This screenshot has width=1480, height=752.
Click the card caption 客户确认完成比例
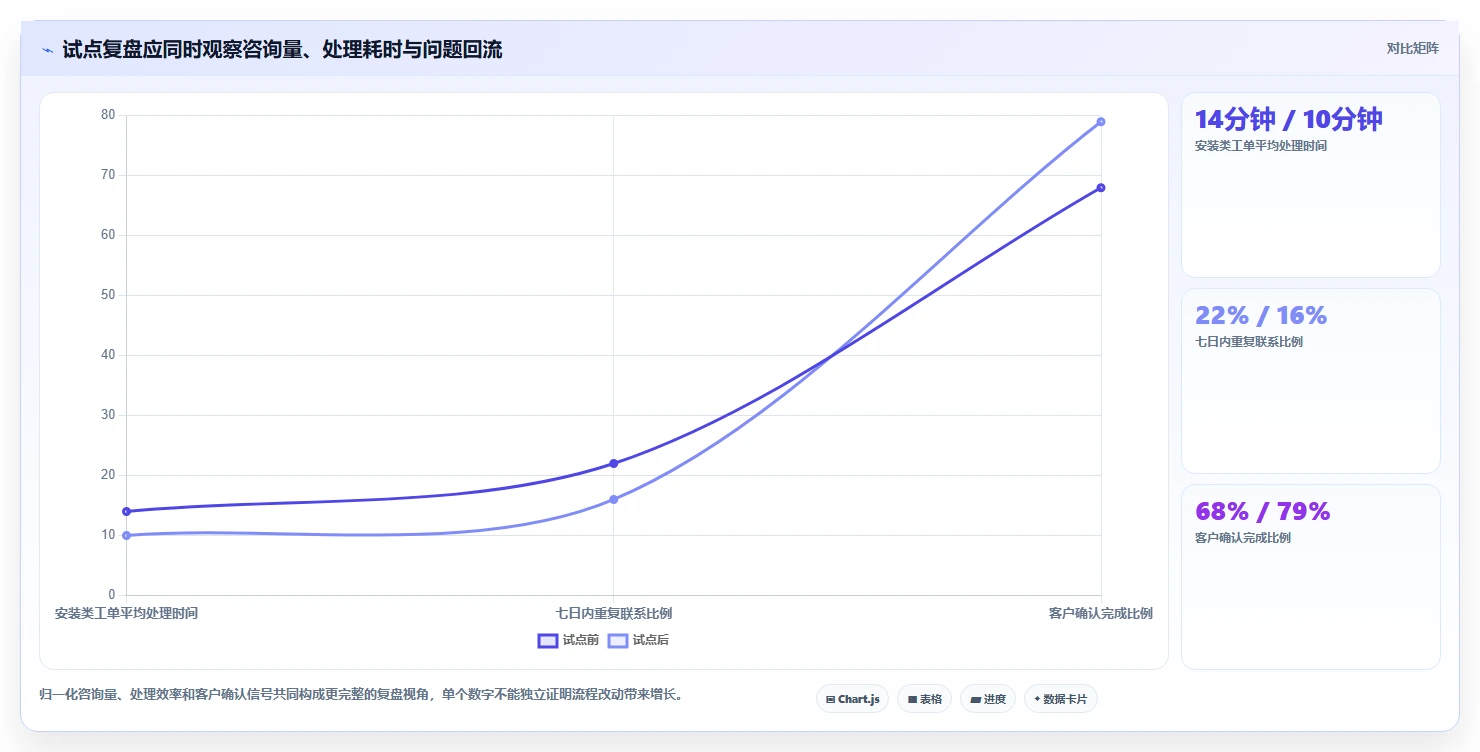tap(1242, 538)
